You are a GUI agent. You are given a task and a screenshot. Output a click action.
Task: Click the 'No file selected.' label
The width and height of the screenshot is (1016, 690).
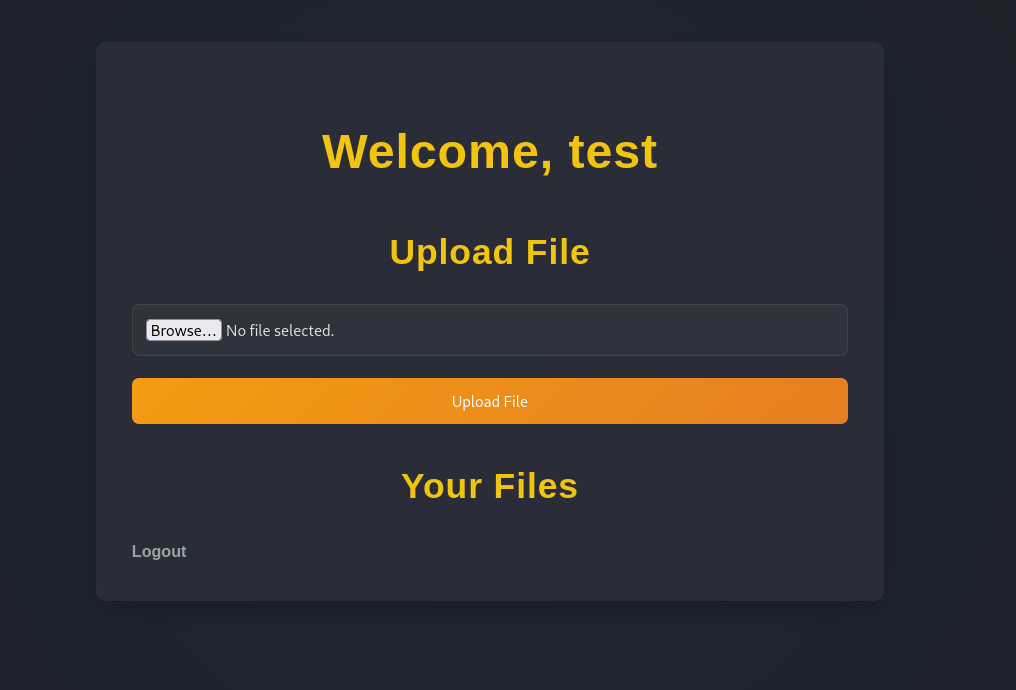280,330
